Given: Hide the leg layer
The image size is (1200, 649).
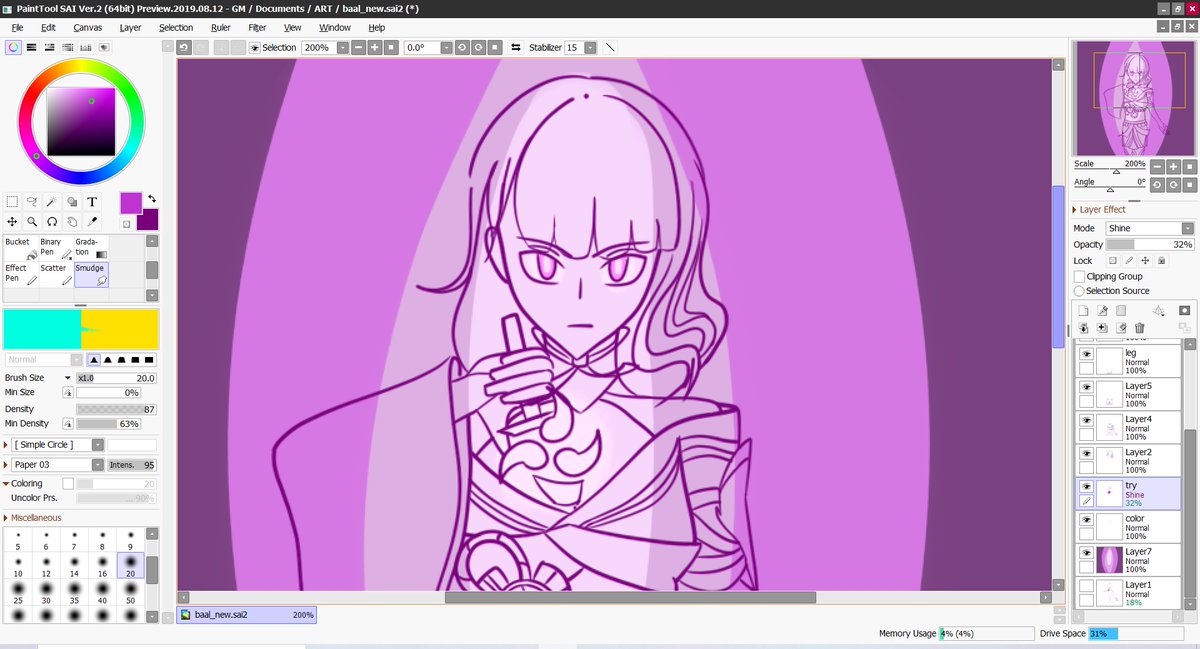Looking at the screenshot, I should point(1086,353).
